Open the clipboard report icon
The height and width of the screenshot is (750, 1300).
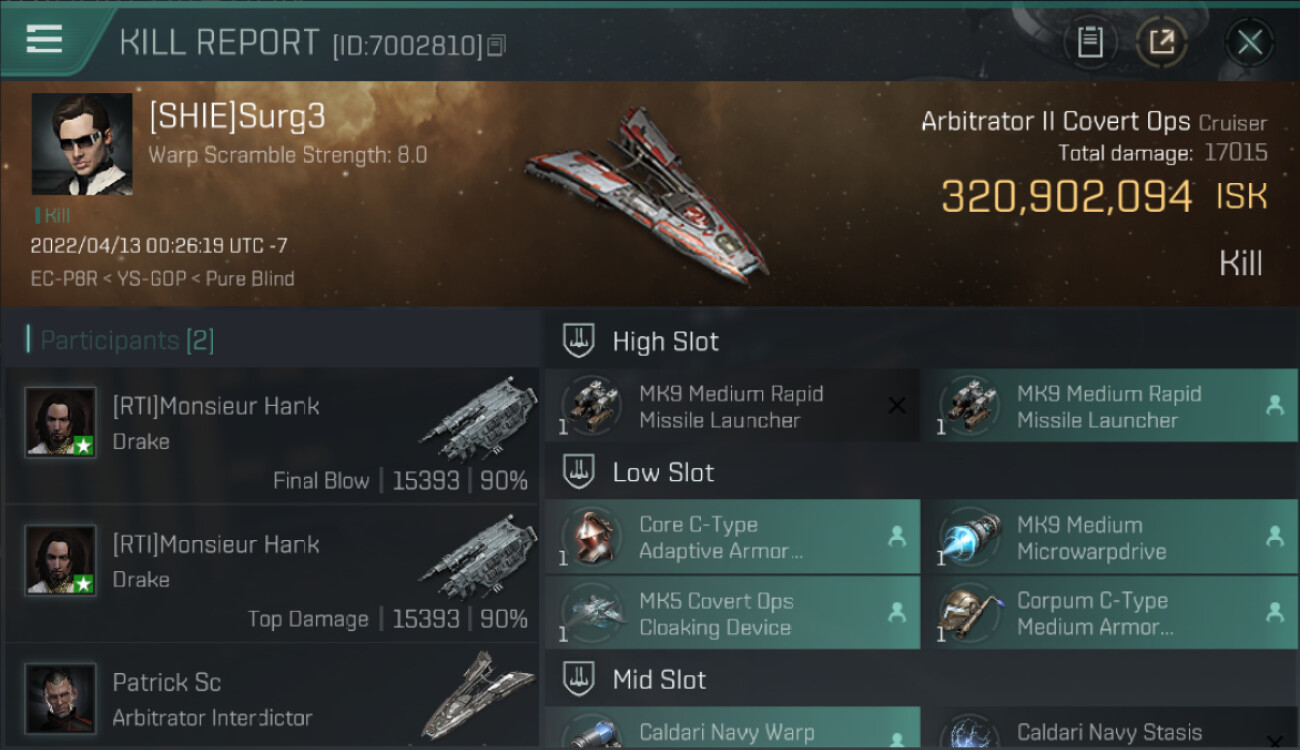[x=1090, y=42]
